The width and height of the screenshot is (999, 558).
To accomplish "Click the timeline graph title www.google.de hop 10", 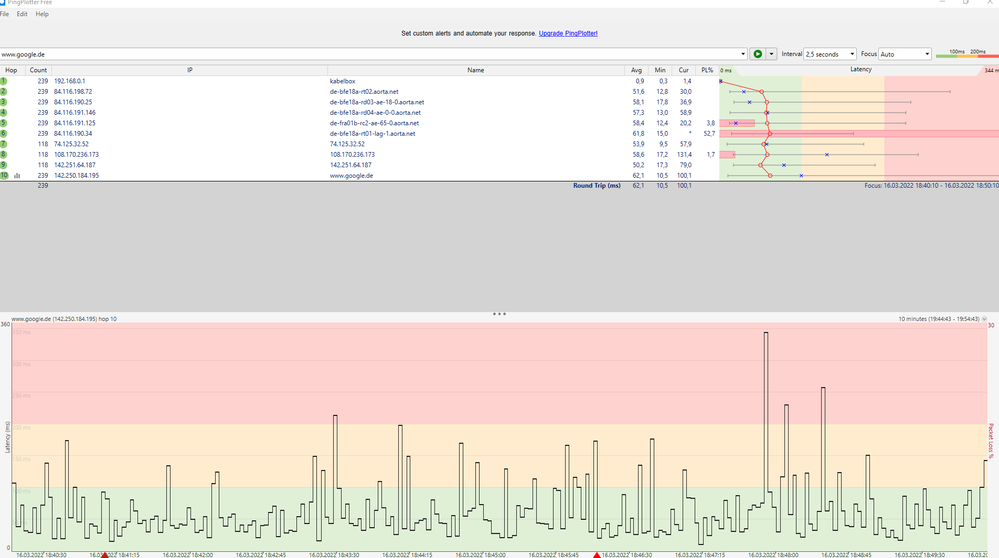I will coord(64,318).
